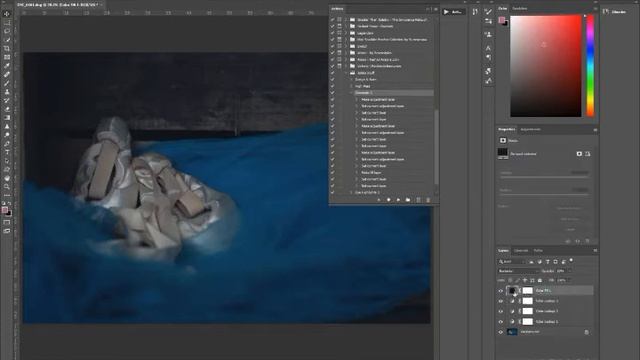Select the Blur tool
Image resolution: width=640 pixels, height=360 pixels.
click(x=7, y=126)
